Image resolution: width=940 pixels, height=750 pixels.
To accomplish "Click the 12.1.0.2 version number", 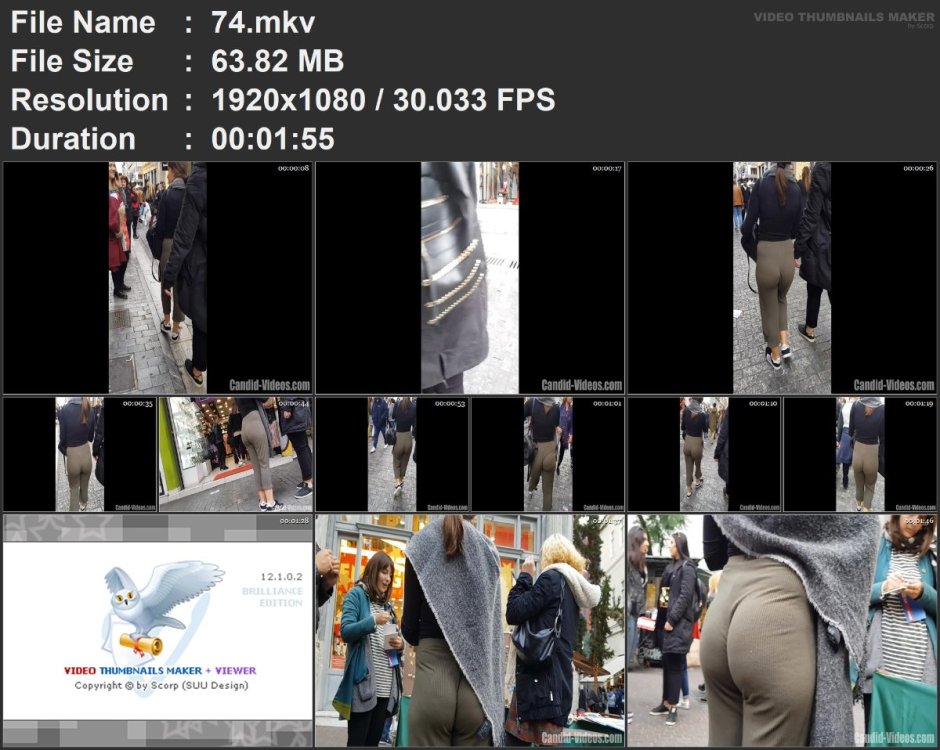I will pyautogui.click(x=281, y=577).
